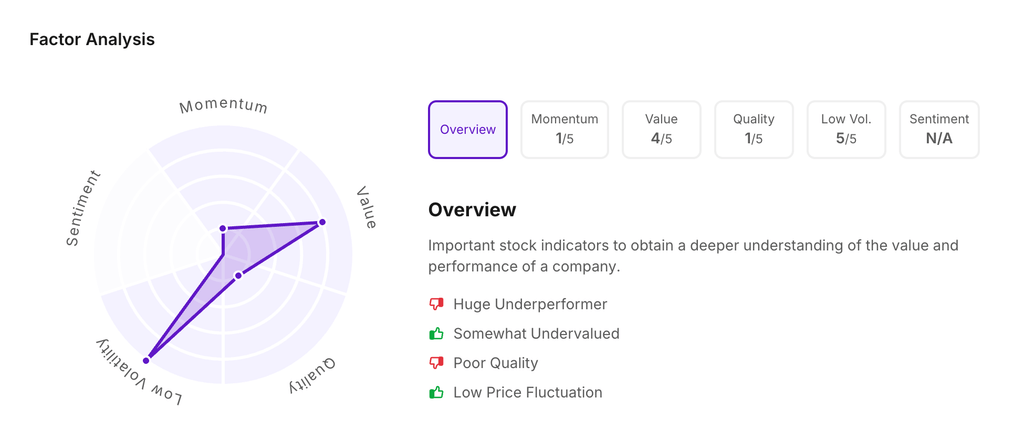Click the Low Volatility data point on radar
This screenshot has height=441, width=1024.
point(147,359)
